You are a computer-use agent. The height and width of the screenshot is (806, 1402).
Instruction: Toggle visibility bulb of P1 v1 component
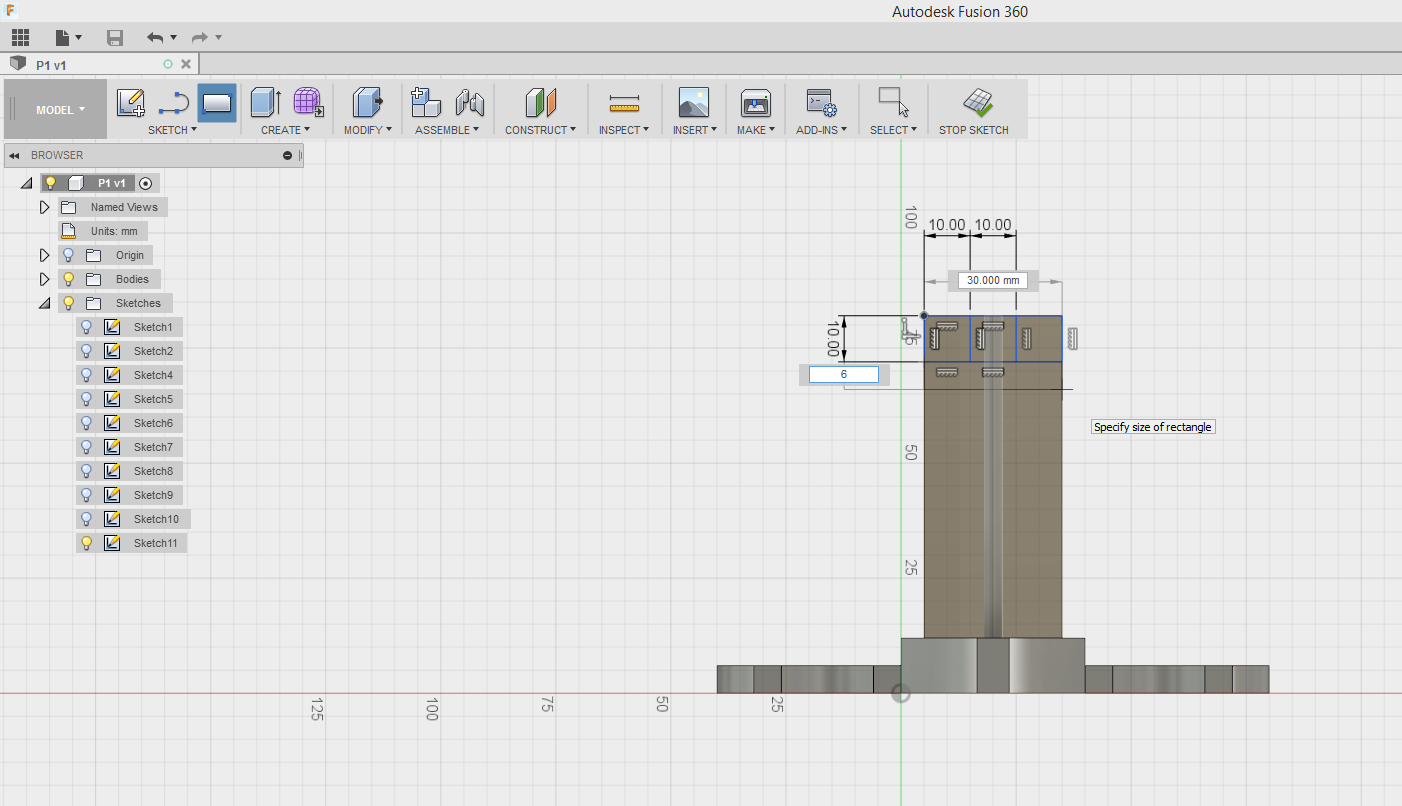51,183
